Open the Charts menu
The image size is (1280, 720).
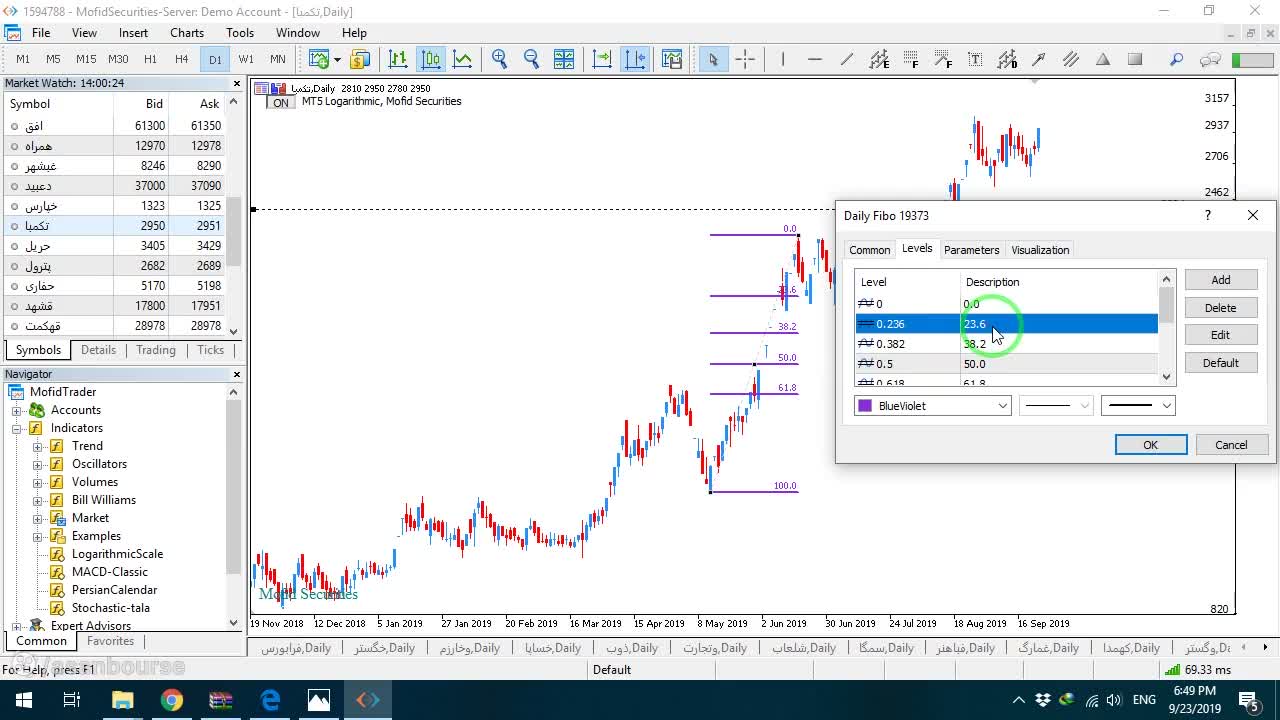pos(187,33)
